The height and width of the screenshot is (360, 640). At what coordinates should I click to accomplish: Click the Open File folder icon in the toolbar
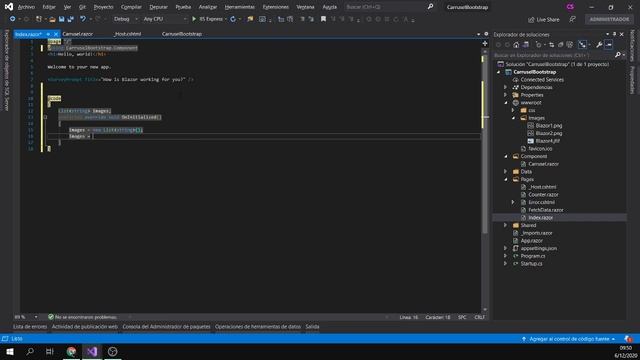coord(52,19)
